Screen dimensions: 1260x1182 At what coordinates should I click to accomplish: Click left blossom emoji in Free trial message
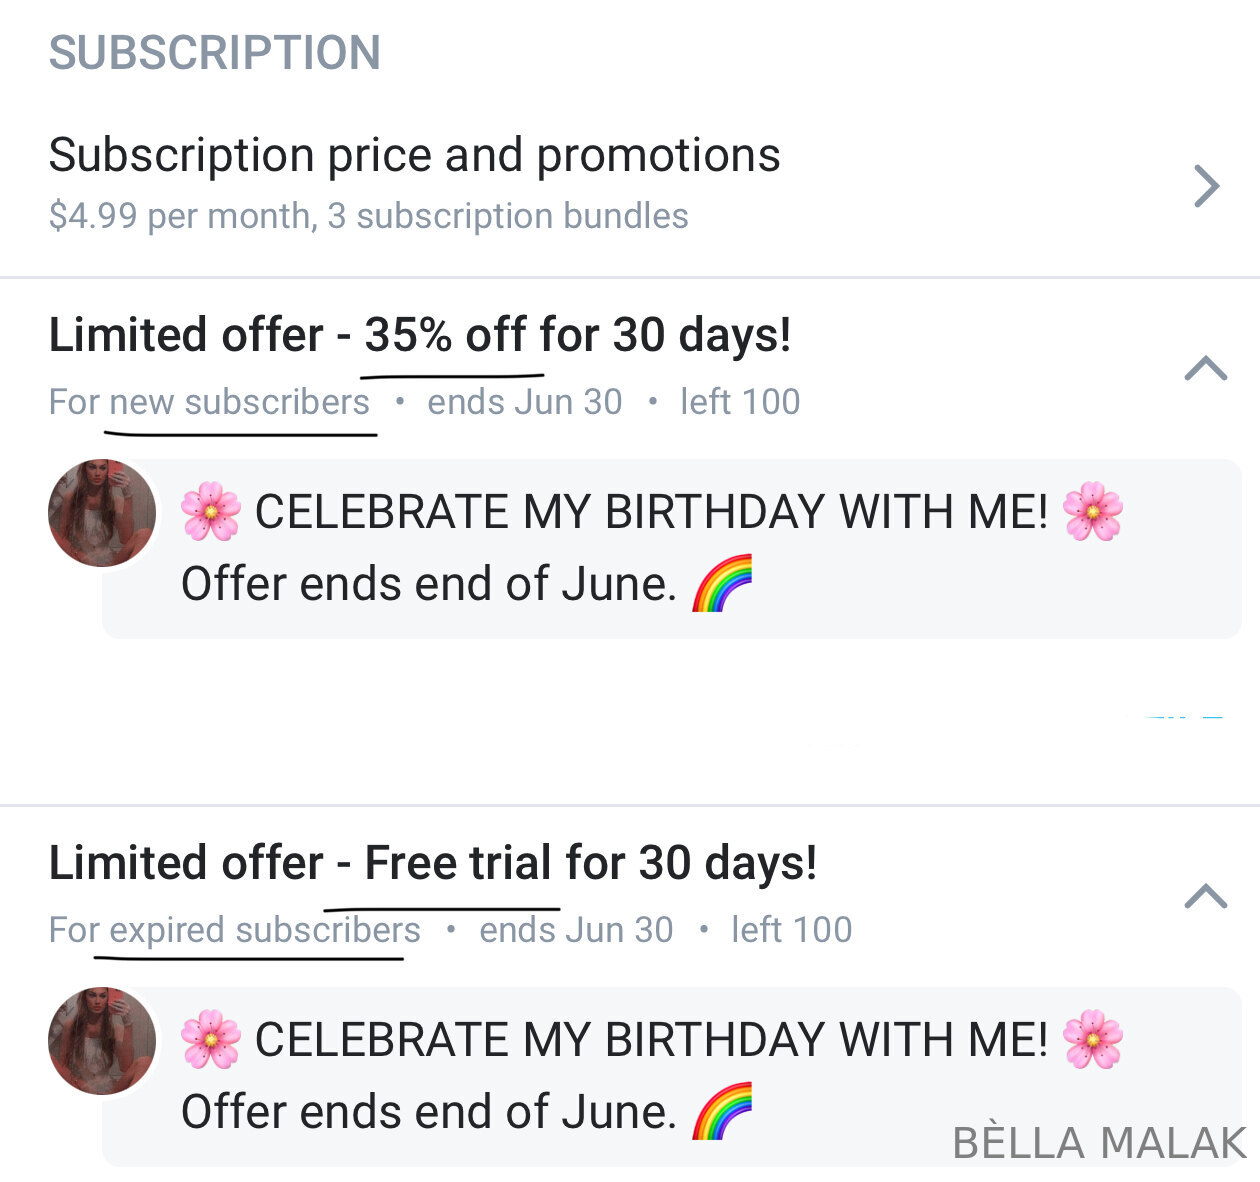pyautogui.click(x=210, y=1040)
